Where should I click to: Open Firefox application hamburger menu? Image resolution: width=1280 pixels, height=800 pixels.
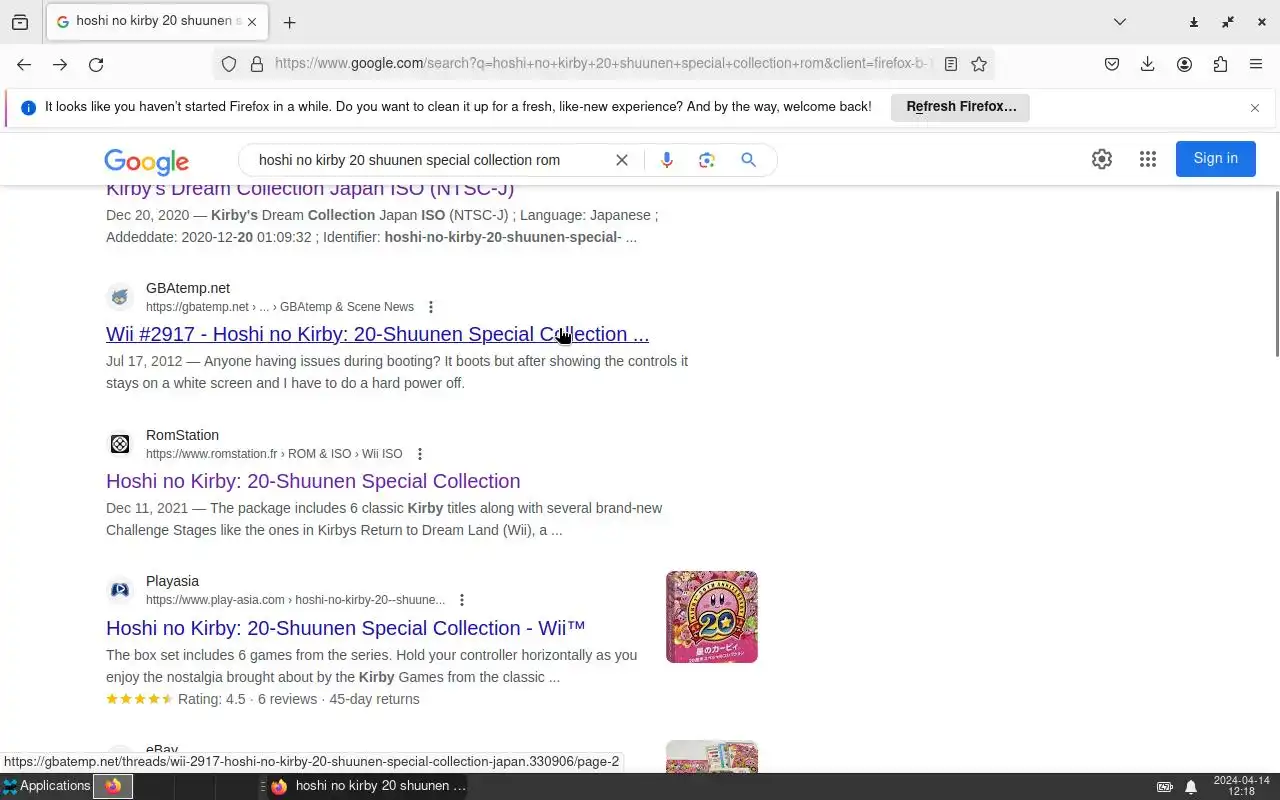[x=1256, y=64]
